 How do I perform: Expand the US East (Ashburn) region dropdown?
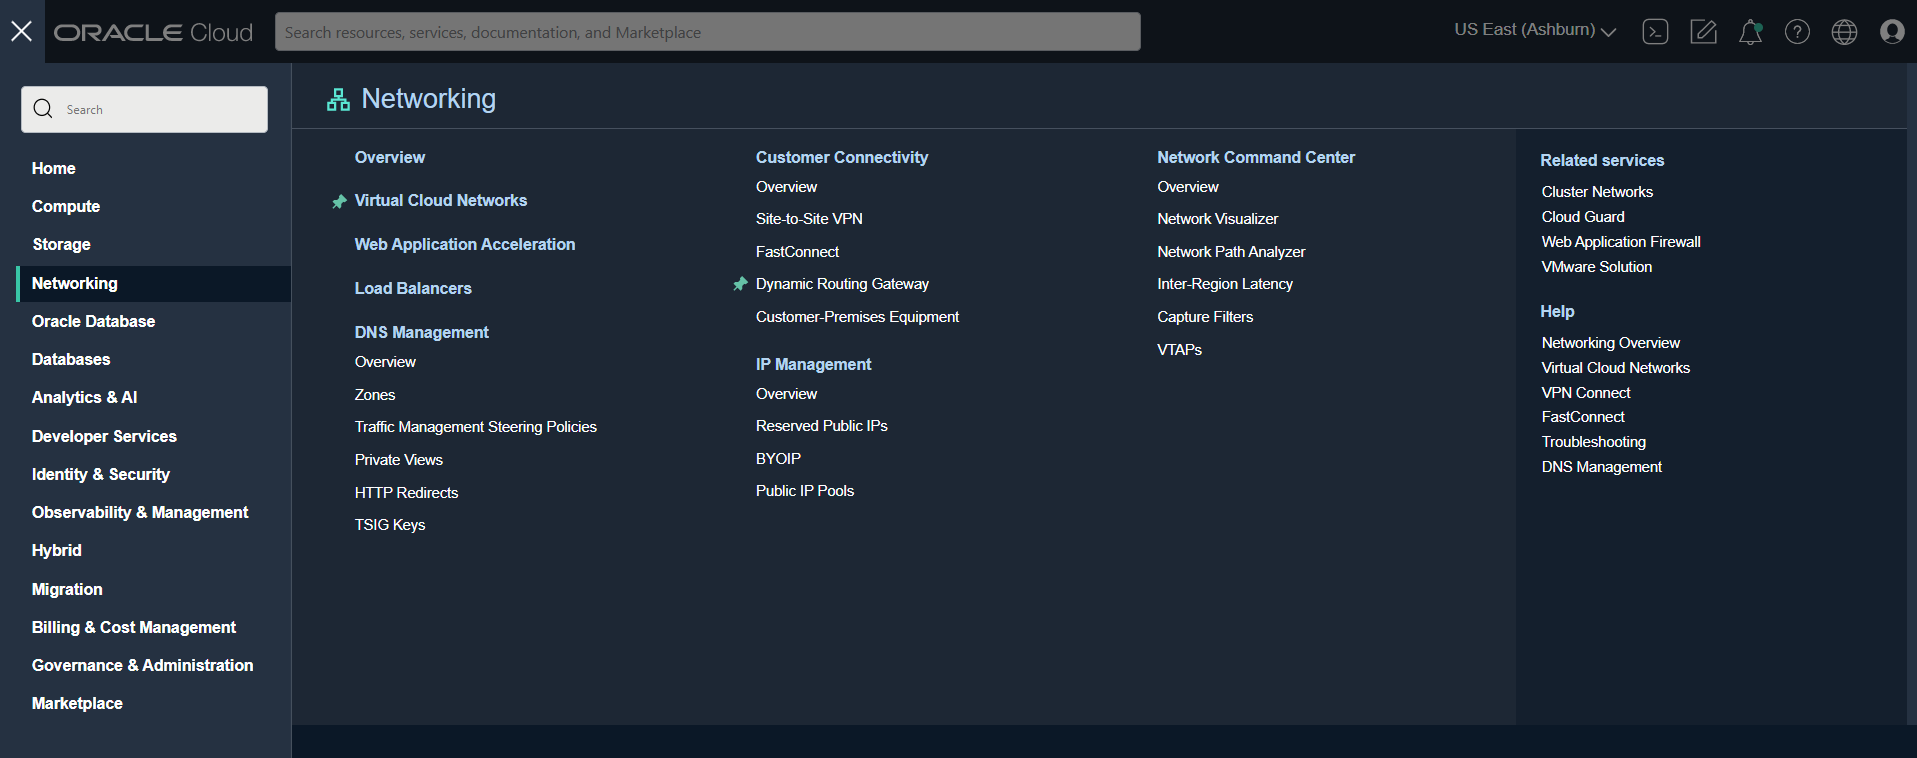tap(1534, 30)
